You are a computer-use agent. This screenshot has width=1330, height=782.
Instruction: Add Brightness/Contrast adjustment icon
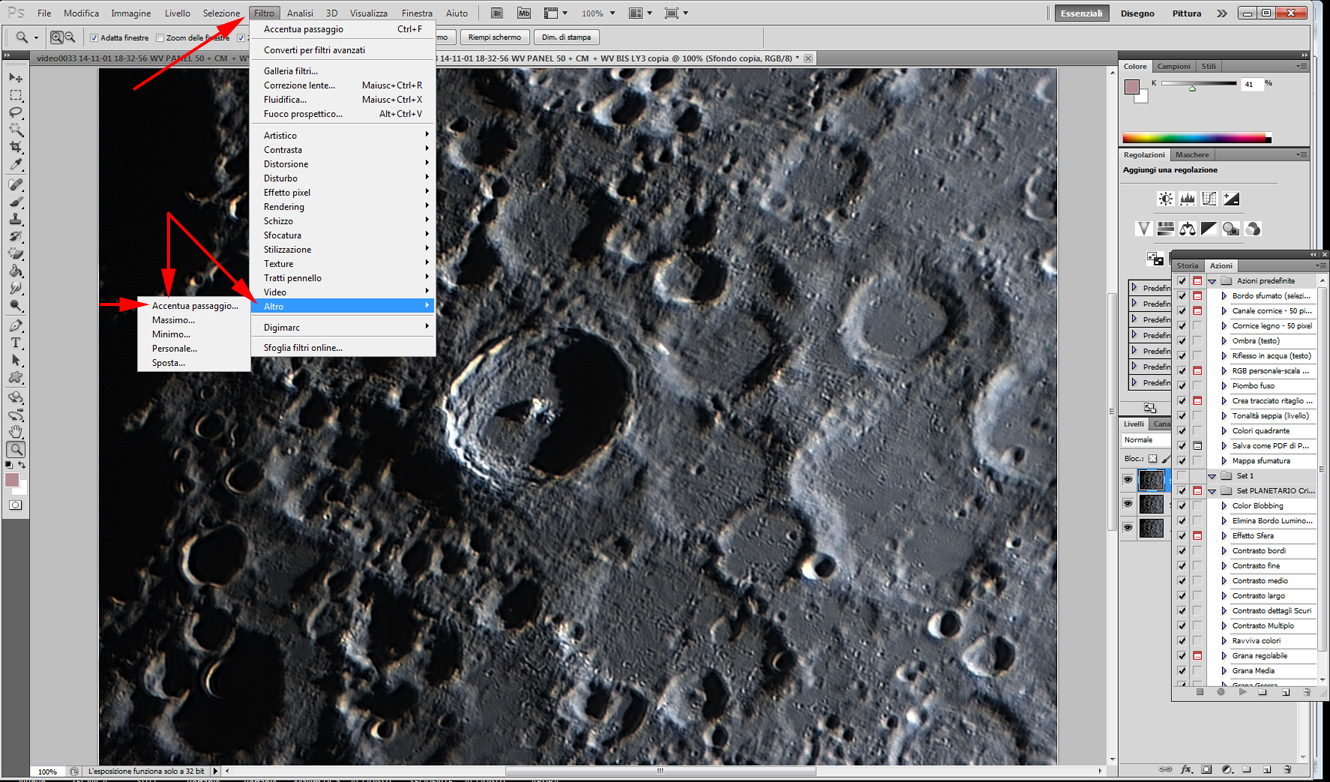click(x=1166, y=199)
